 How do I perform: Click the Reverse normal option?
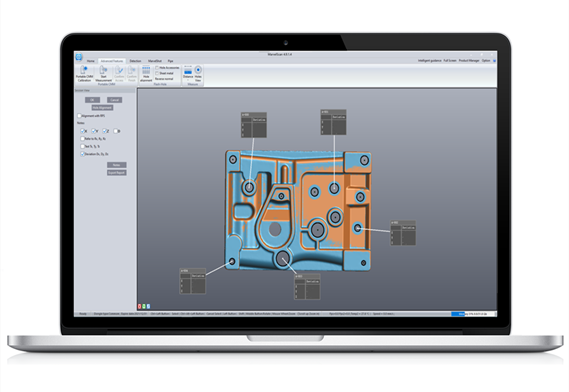point(164,79)
